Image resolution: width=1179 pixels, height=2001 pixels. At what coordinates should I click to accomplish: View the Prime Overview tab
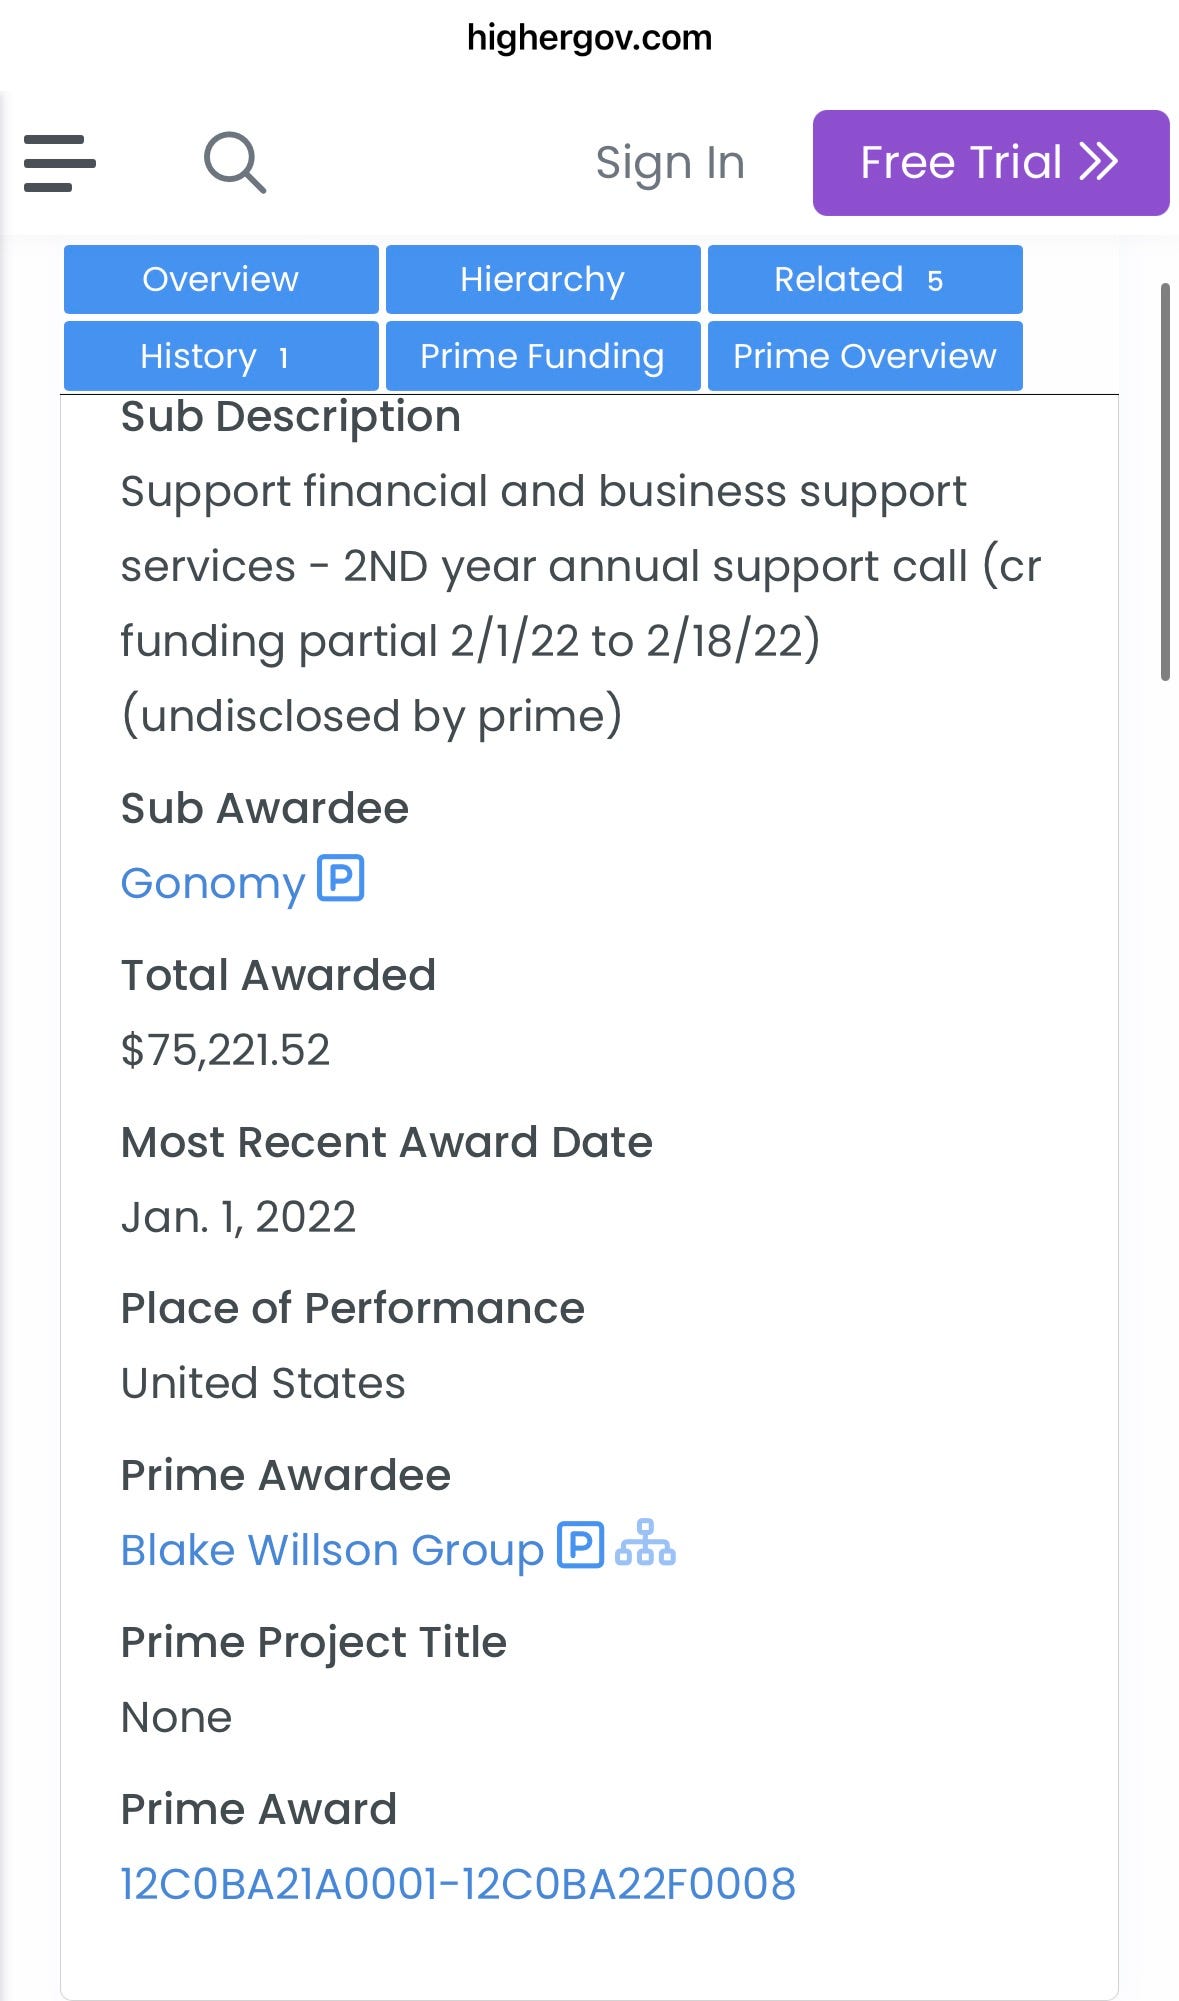[x=865, y=356]
